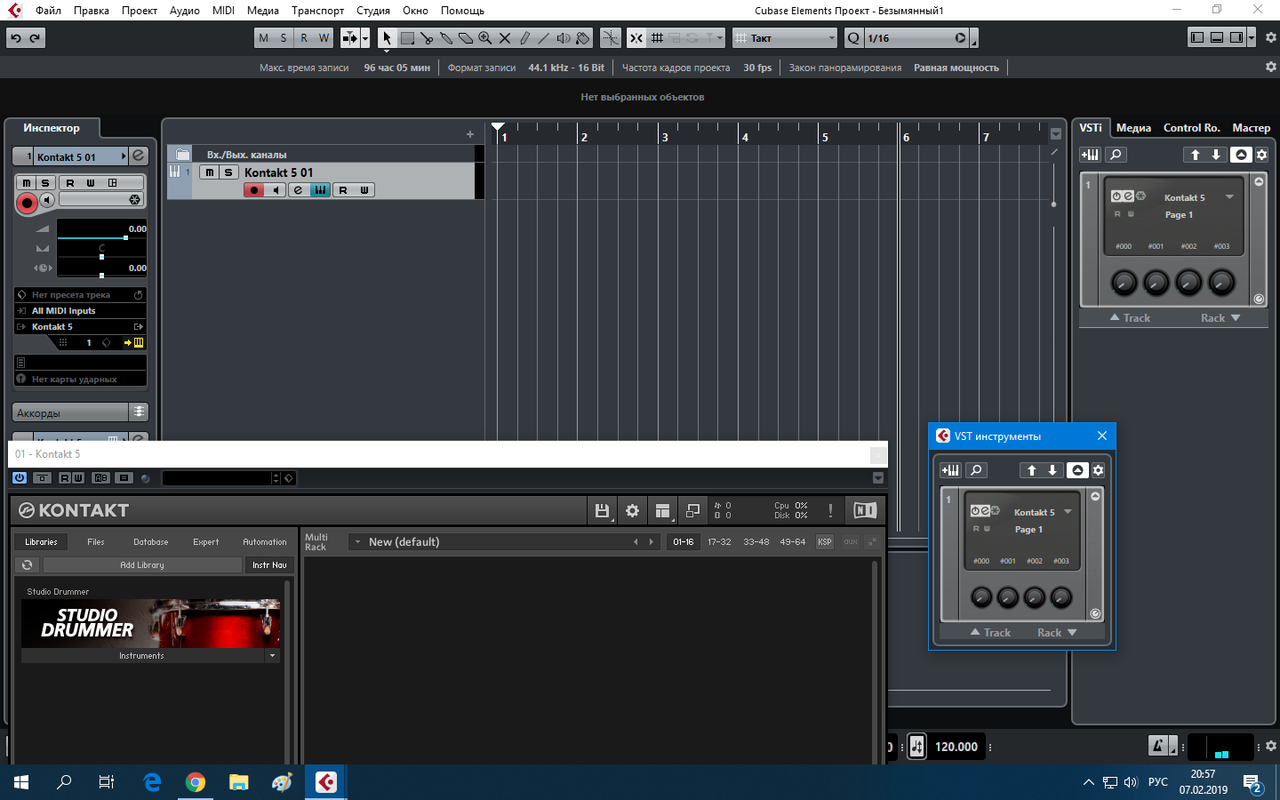Open Find Instruments search in VSTi panel
The image size is (1280, 800).
(x=1115, y=155)
